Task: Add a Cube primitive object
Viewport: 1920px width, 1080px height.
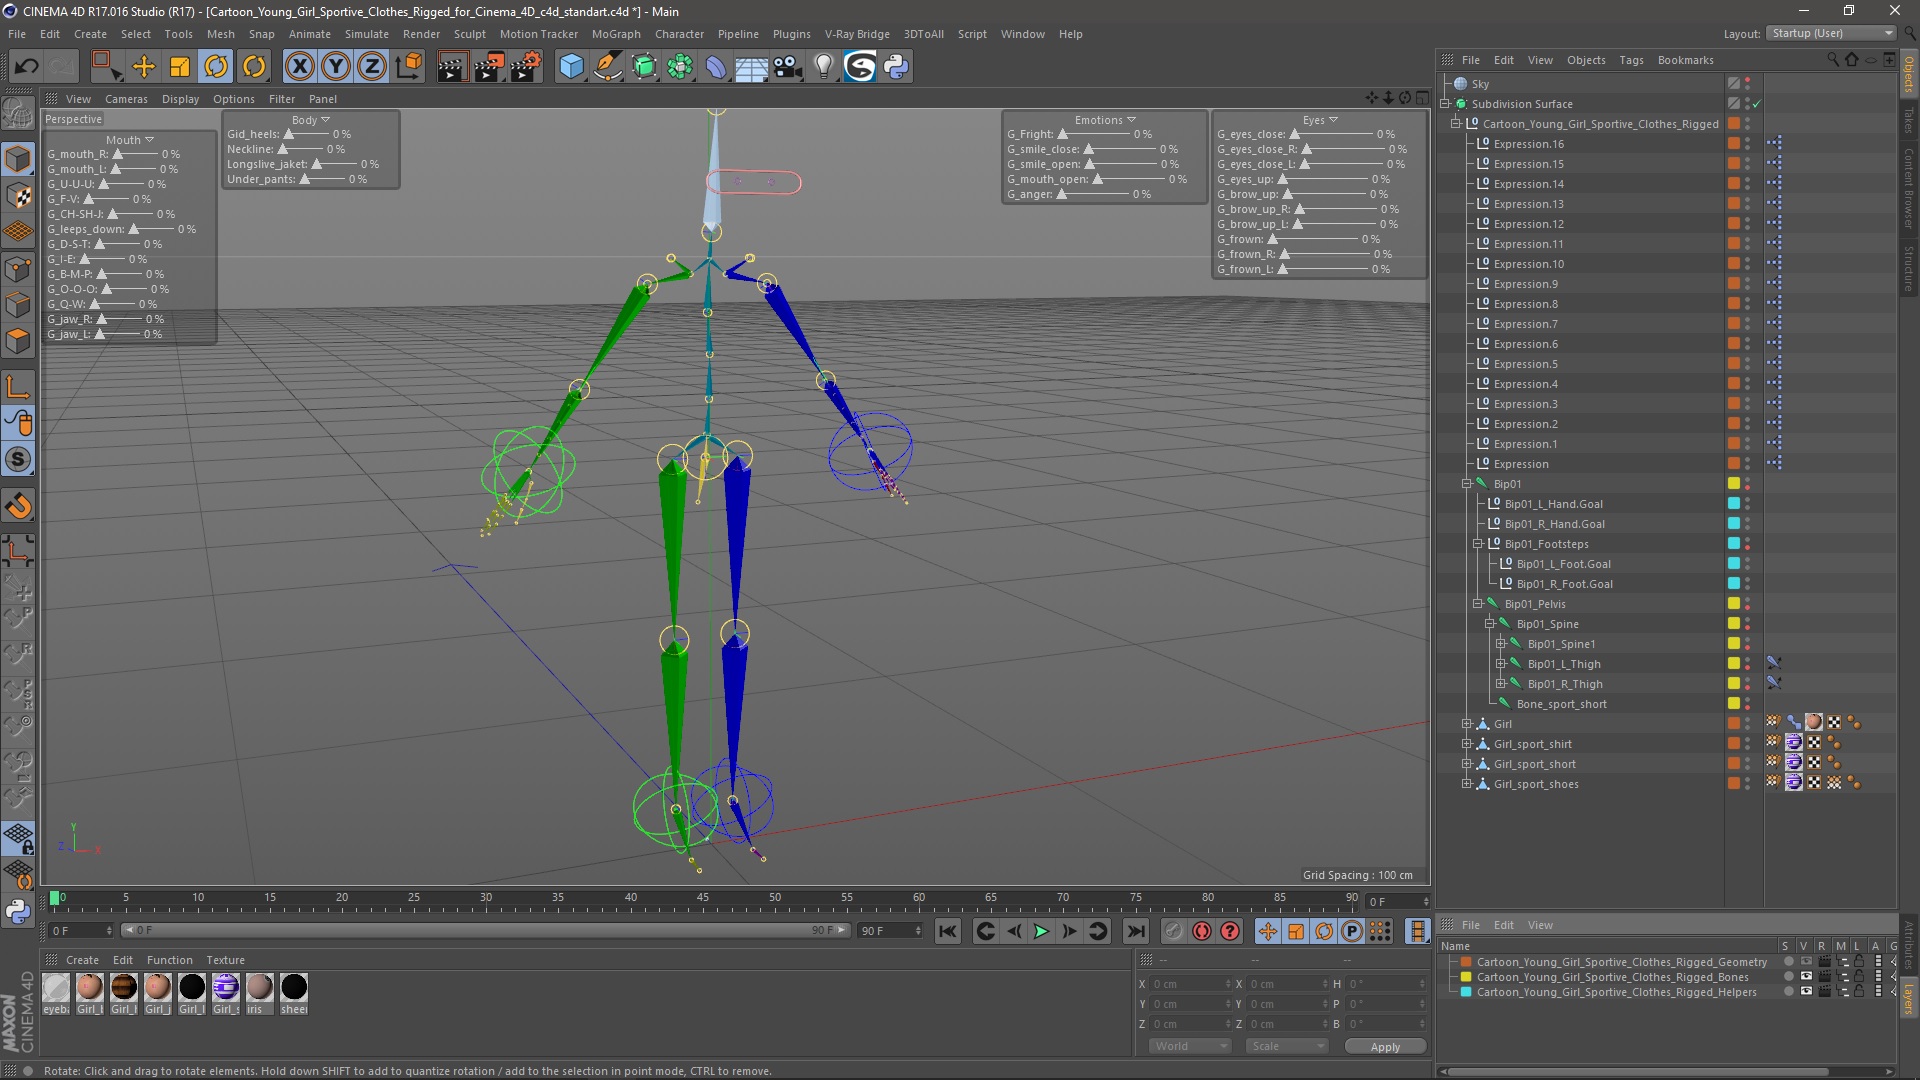Action: [571, 67]
